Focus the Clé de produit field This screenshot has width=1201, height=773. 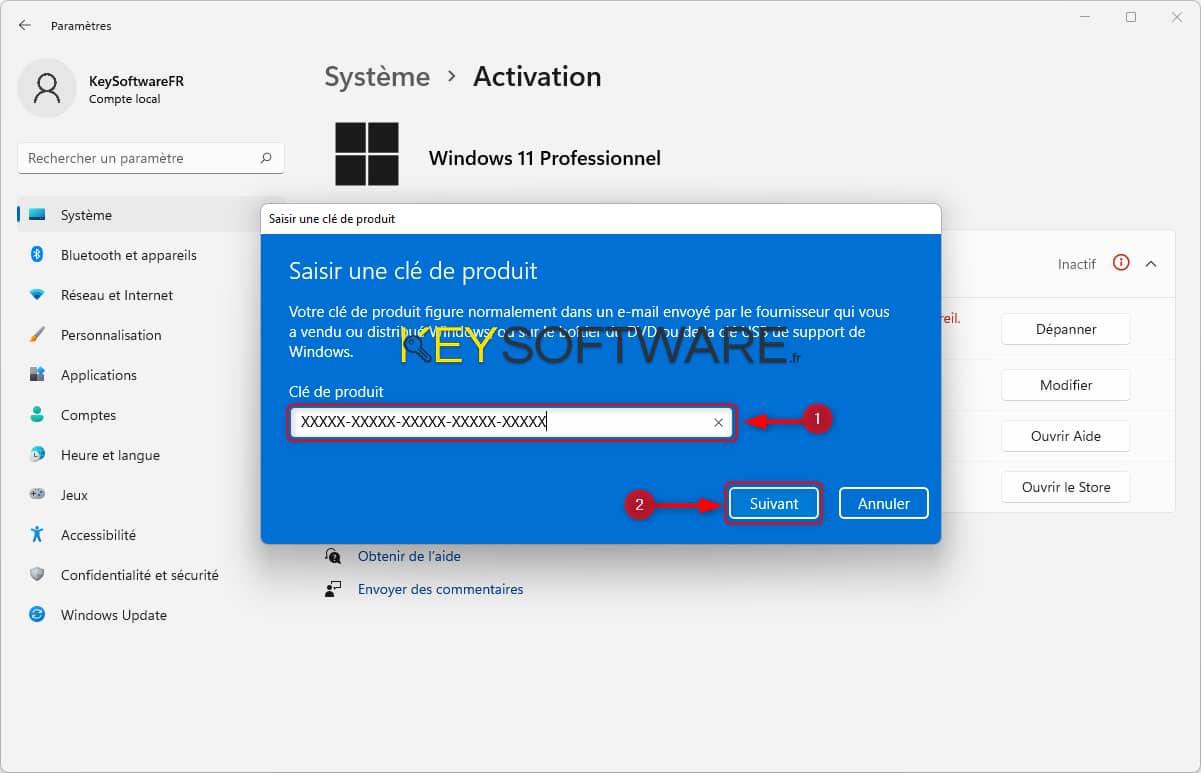511,423
